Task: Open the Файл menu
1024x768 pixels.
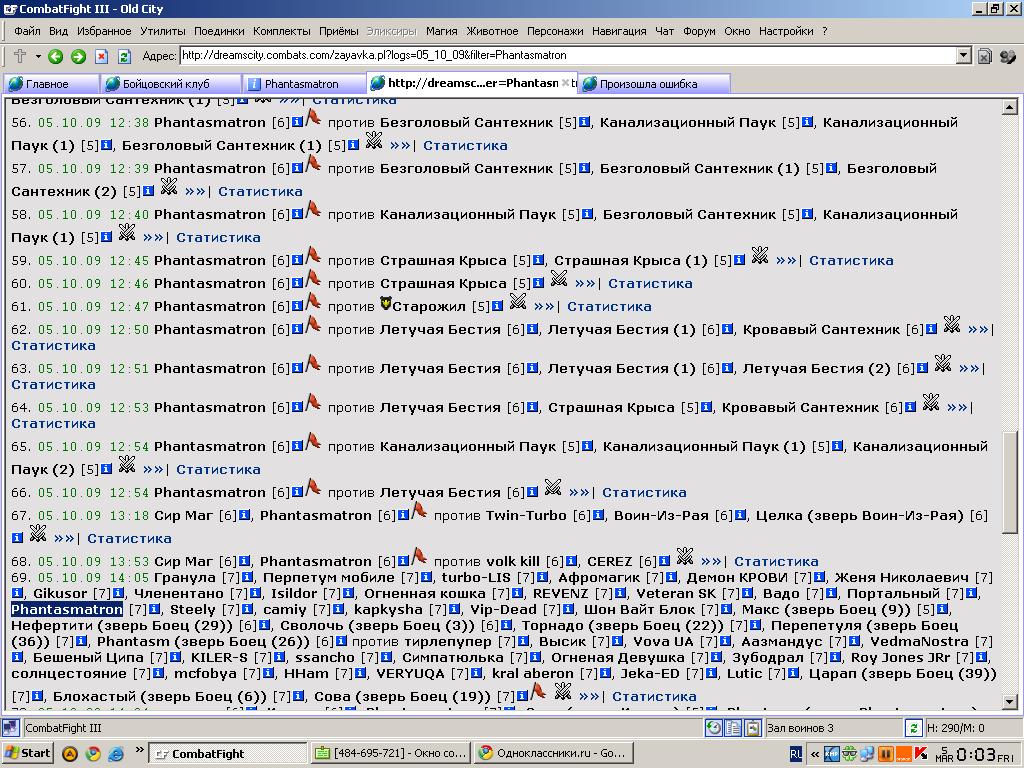Action: [27, 31]
